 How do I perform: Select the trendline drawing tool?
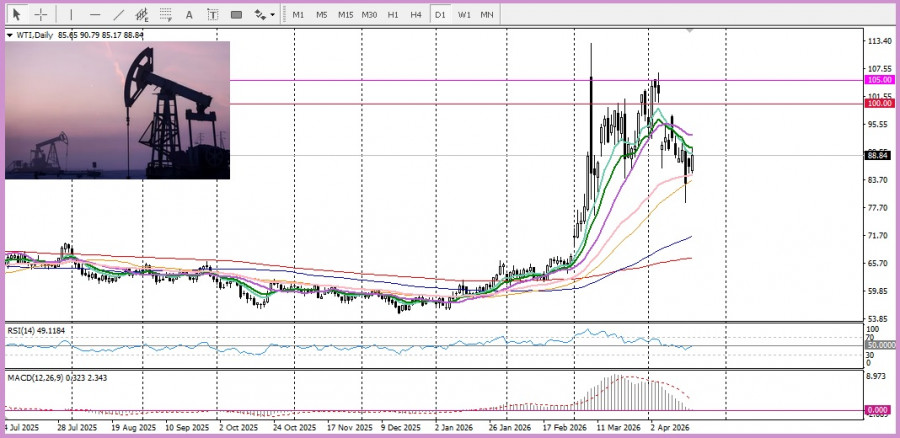[119, 15]
